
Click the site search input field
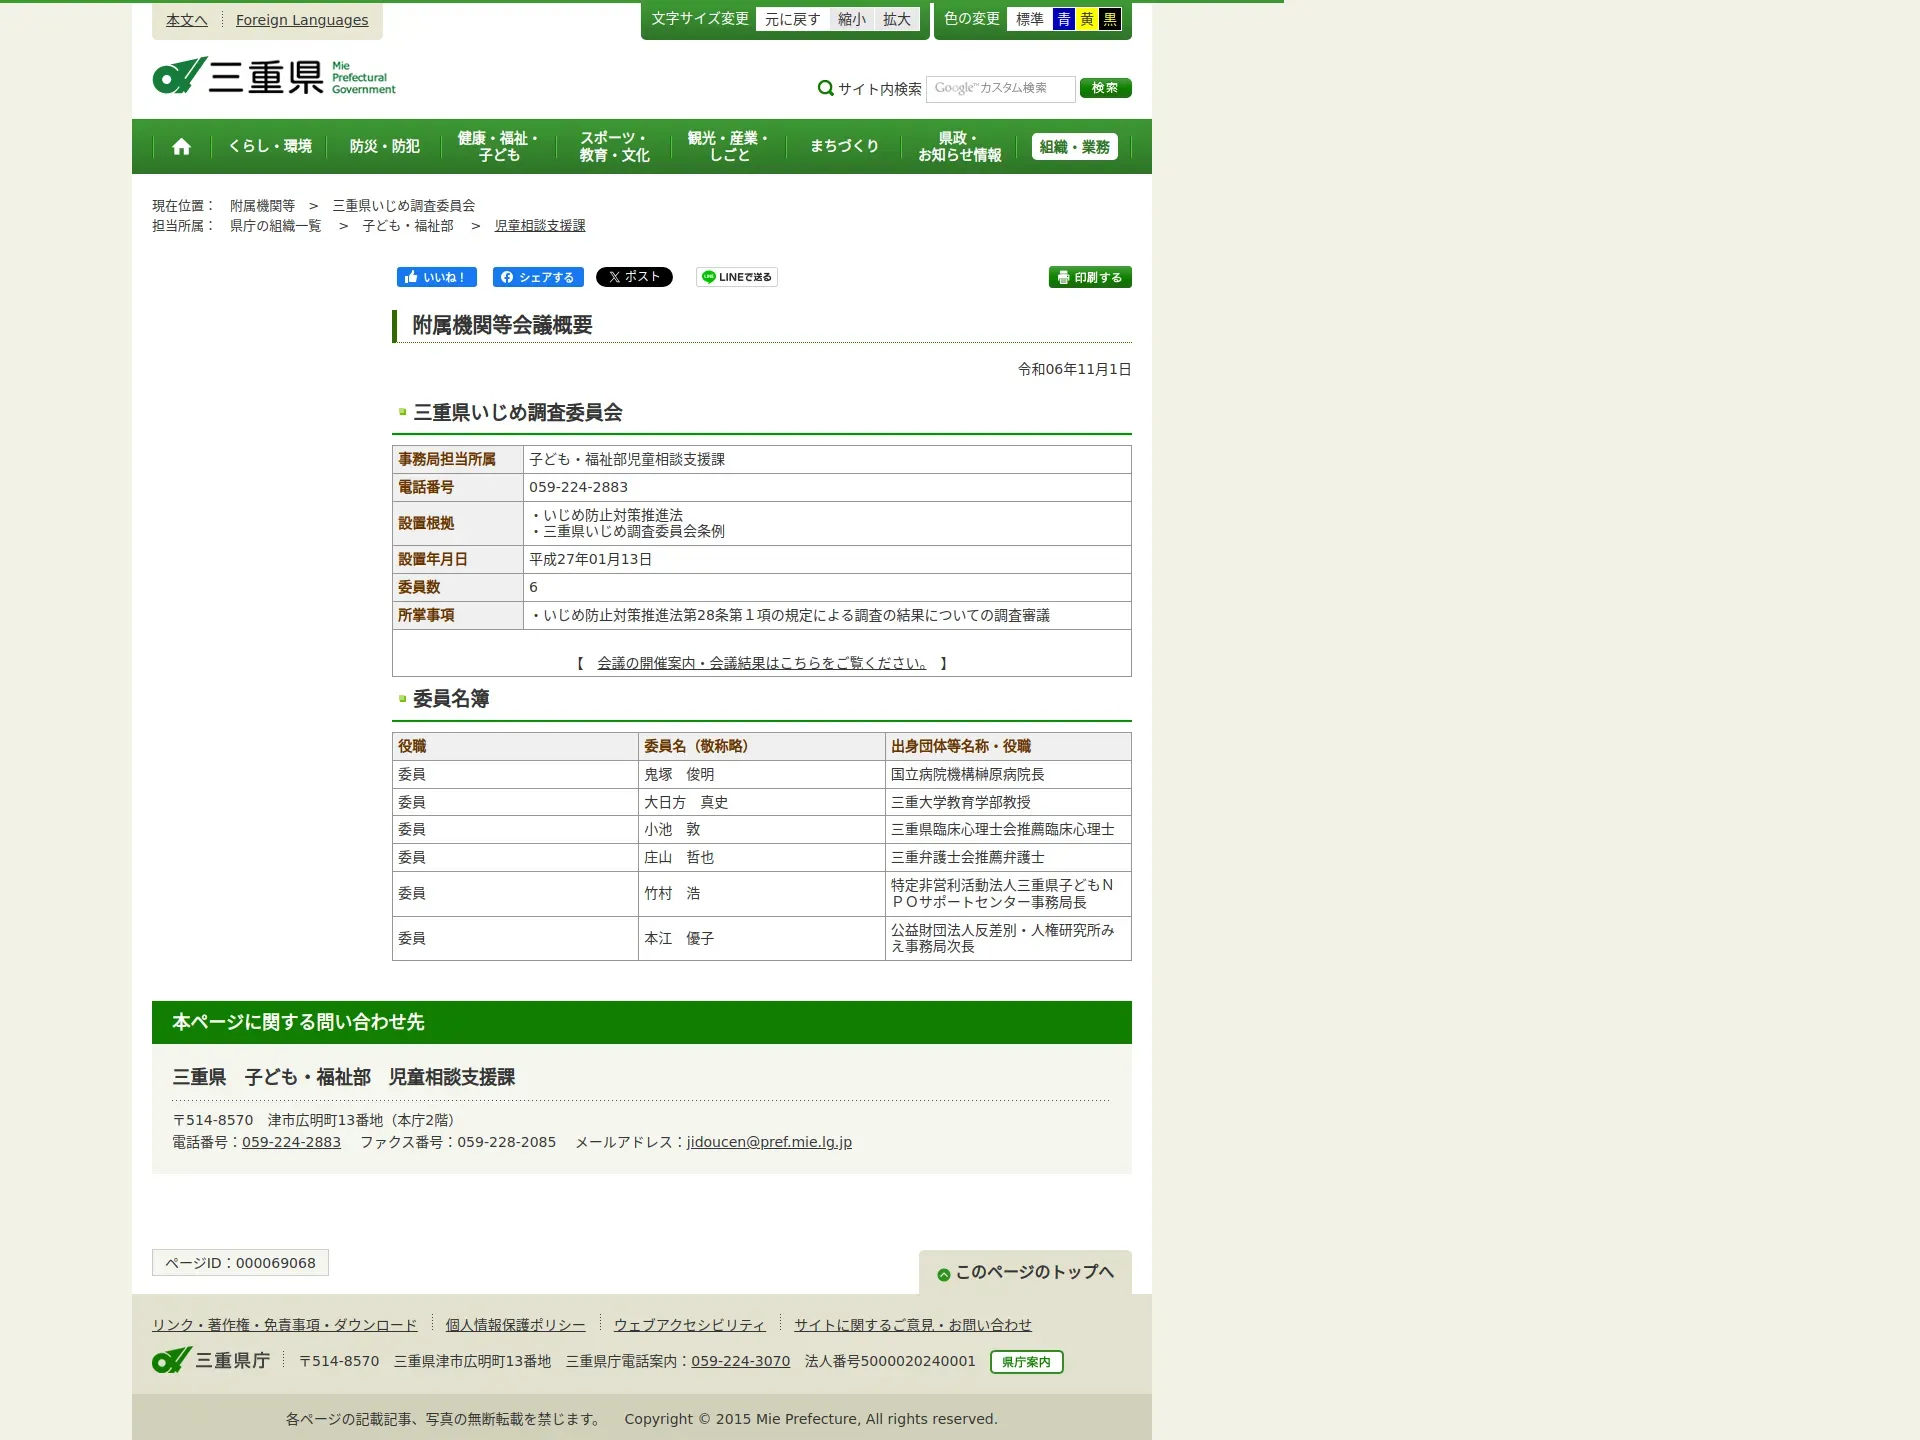click(1000, 88)
